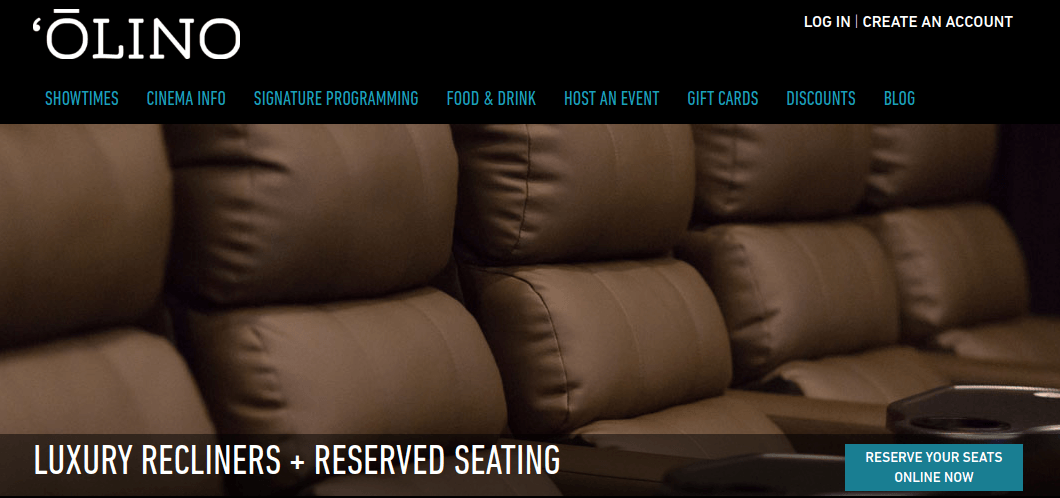Go to CINEMA INFO
The height and width of the screenshot is (498, 1060).
[186, 99]
